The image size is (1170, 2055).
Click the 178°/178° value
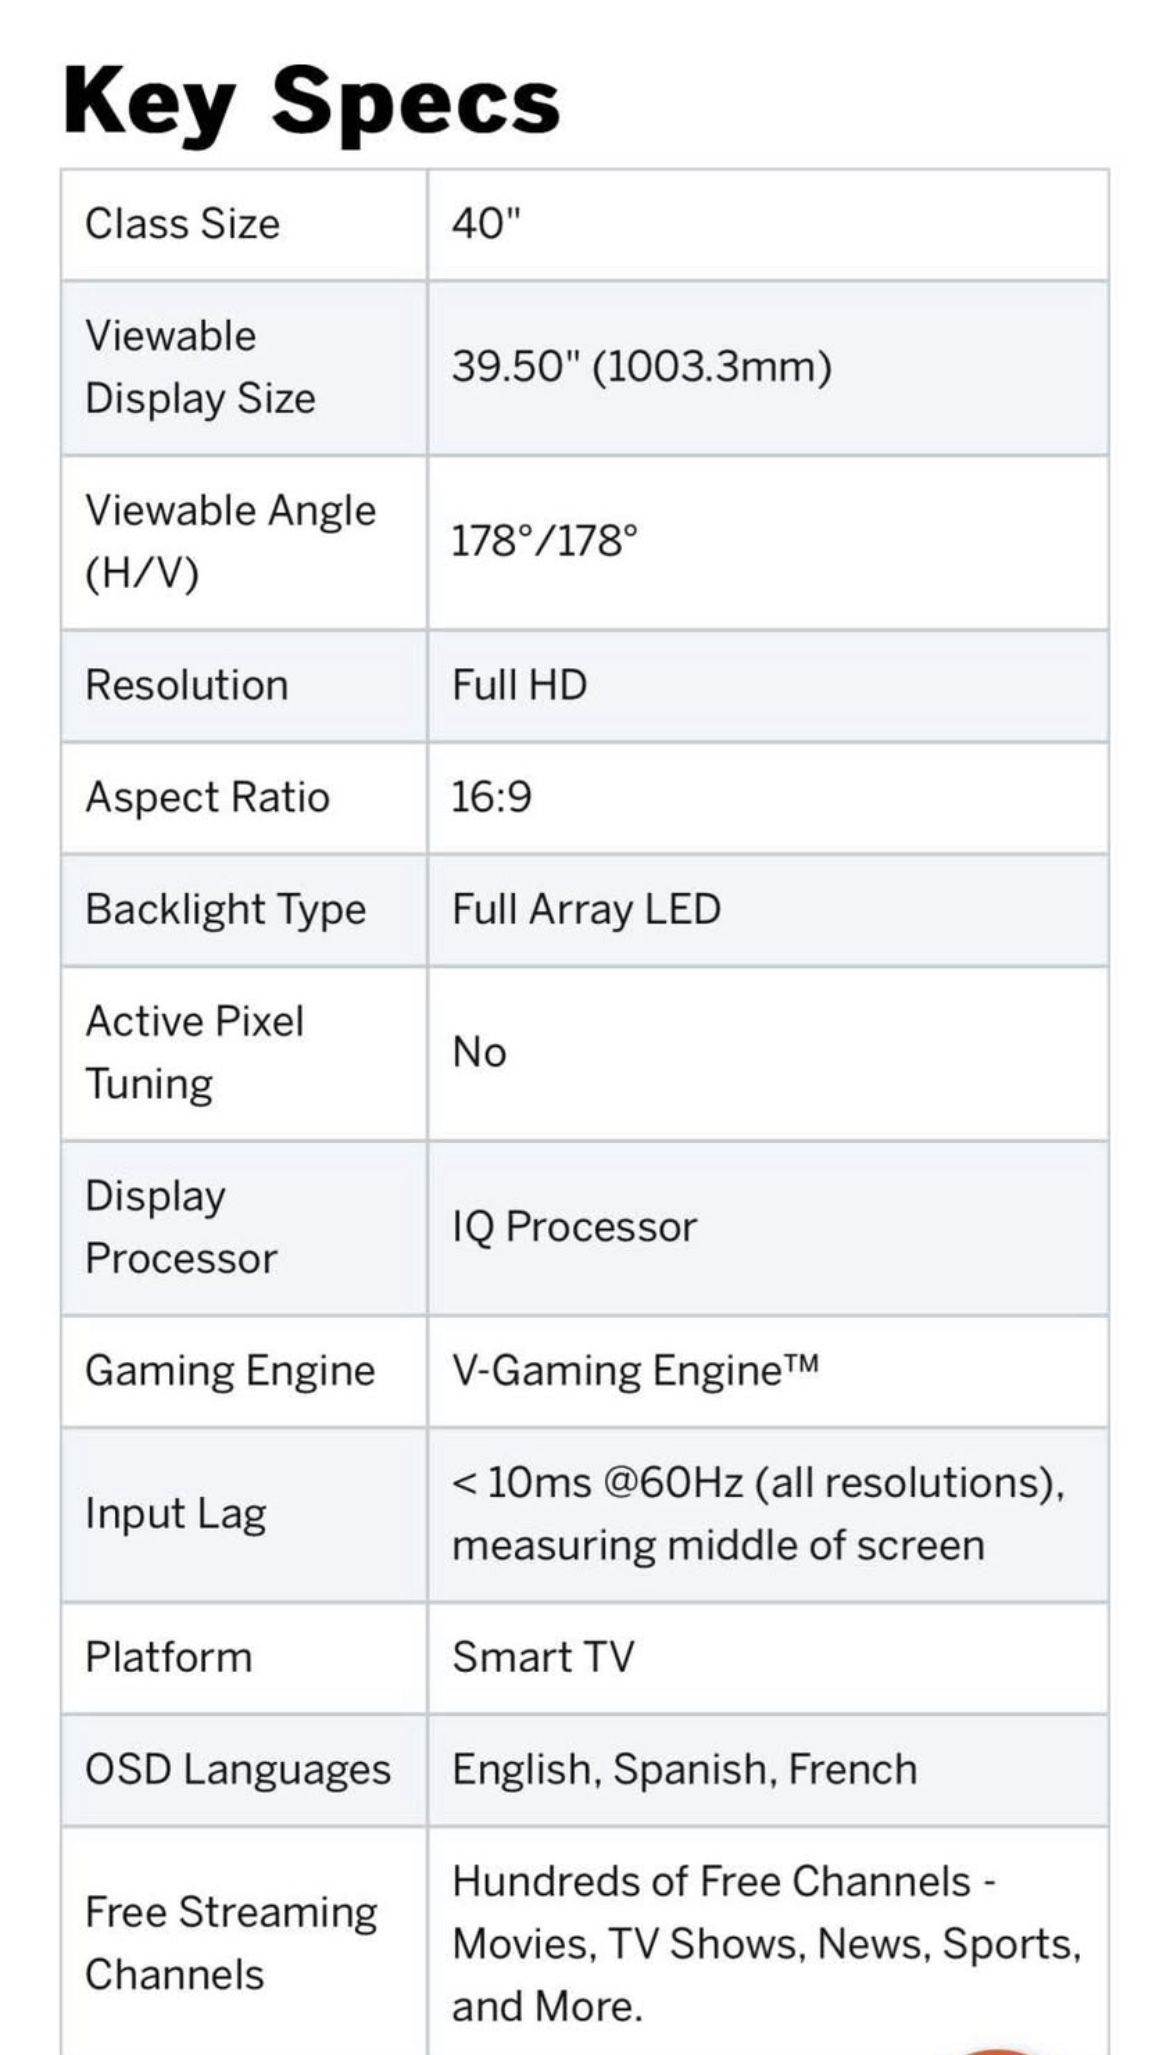pos(544,541)
